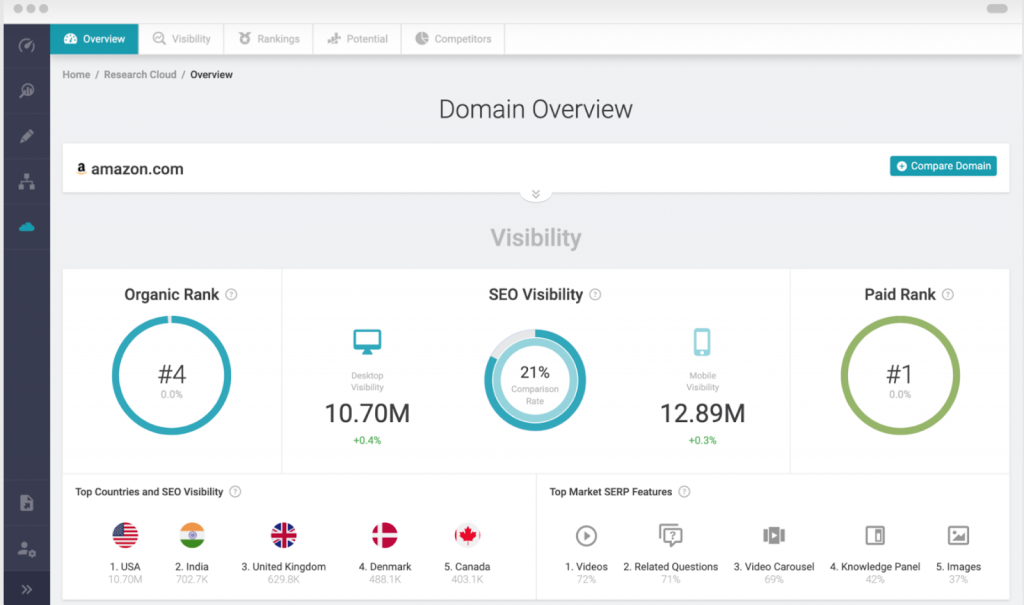Click the 702.7K India visibility value
Viewport: 1024px width, 605px height.
(192, 580)
